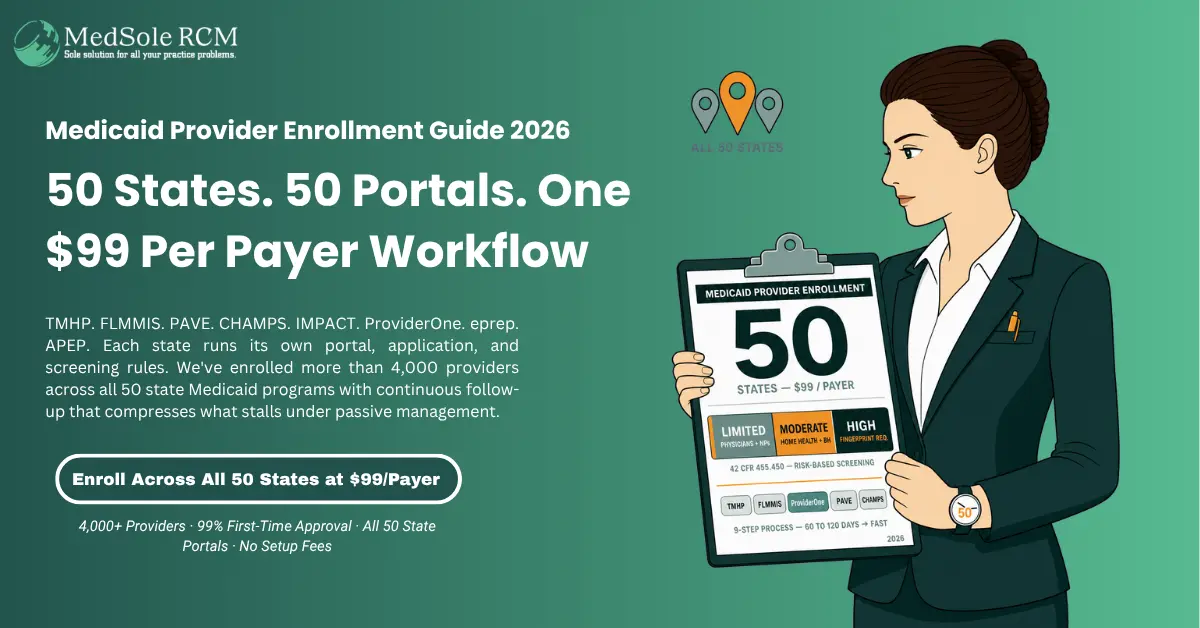The height and width of the screenshot is (628, 1200).
Task: Click the orange center map pin
Action: click(737, 101)
